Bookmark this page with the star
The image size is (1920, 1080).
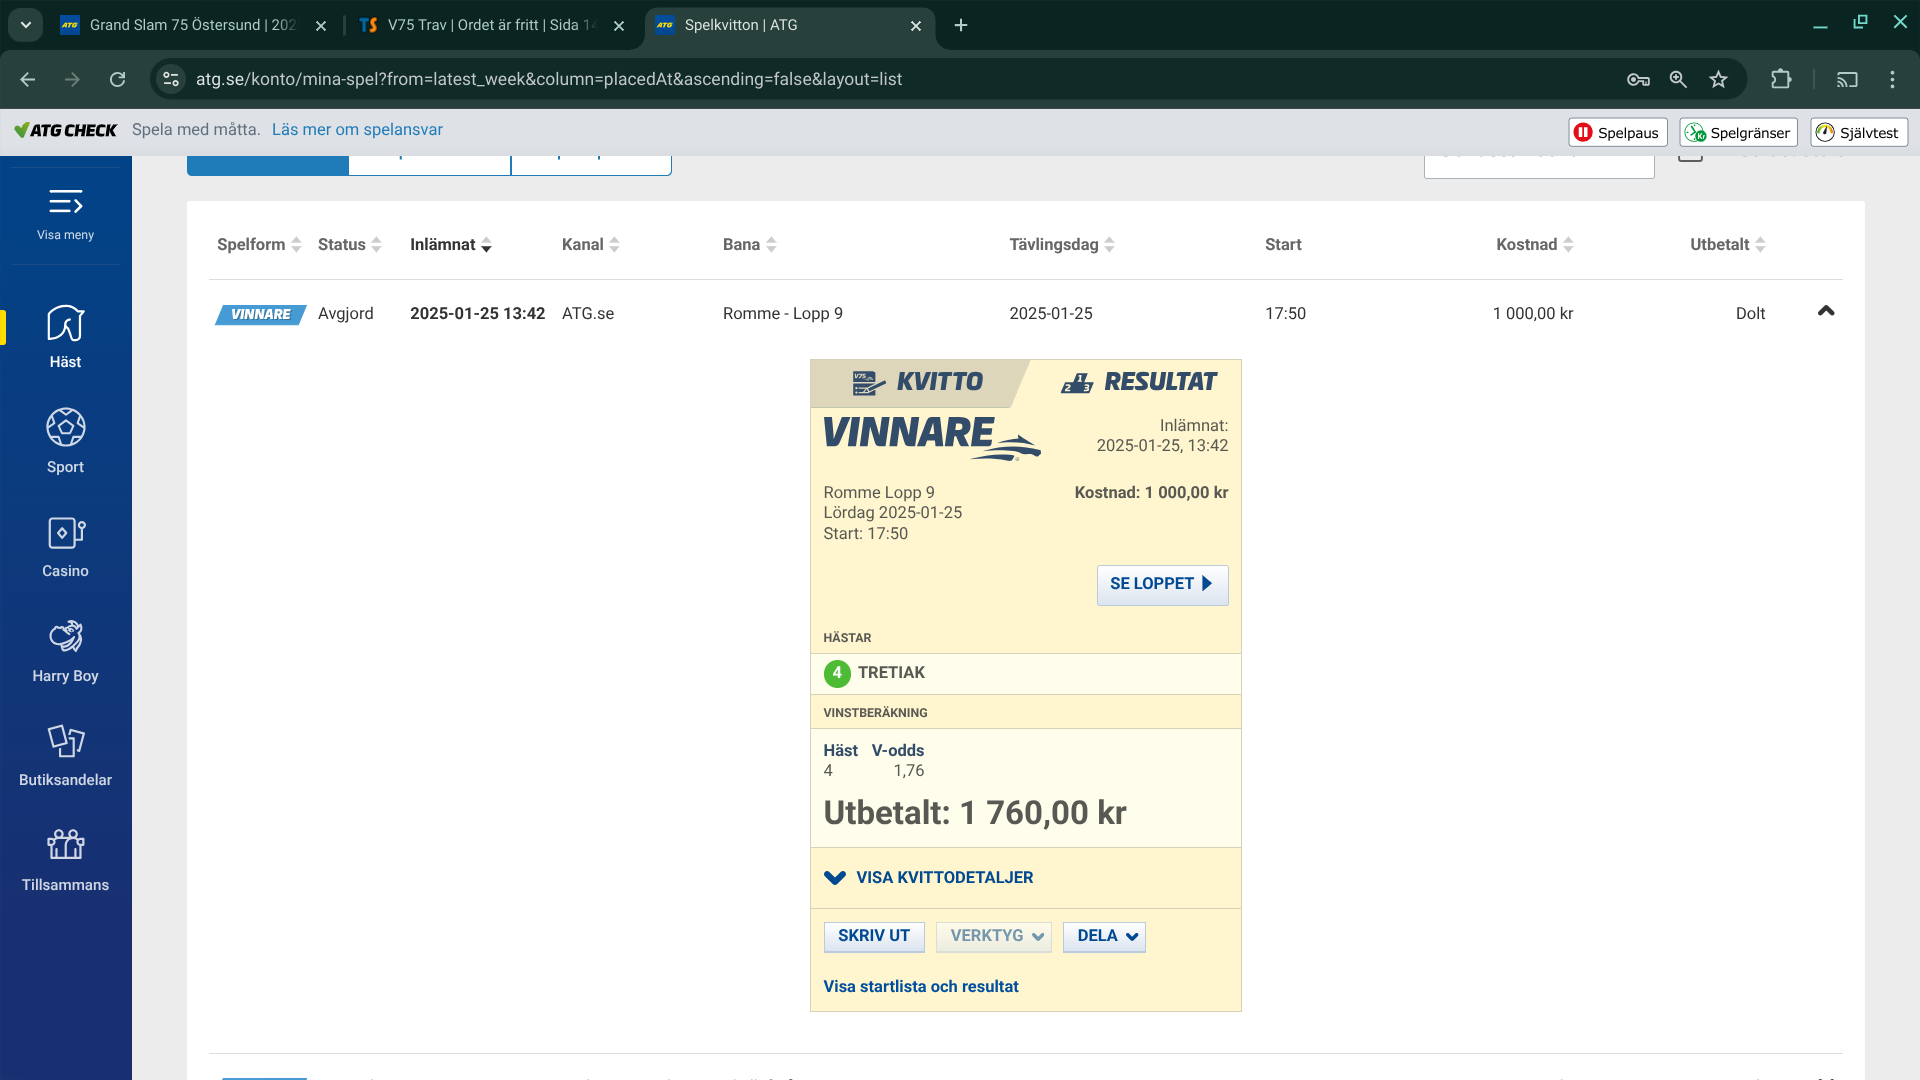click(1720, 79)
